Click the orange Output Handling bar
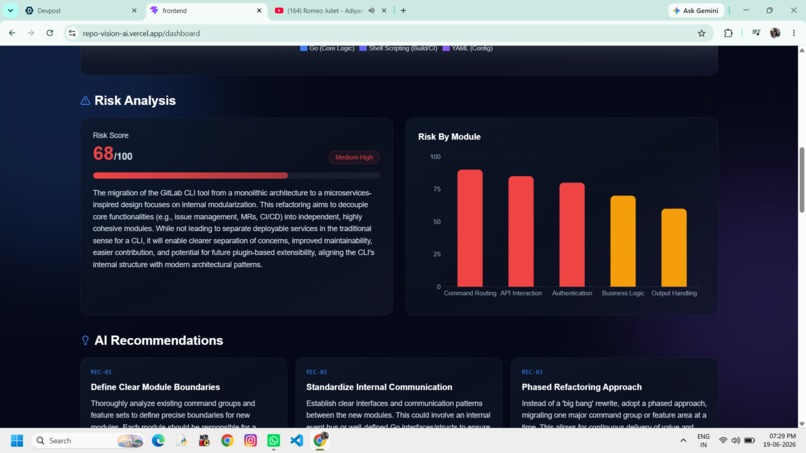806x453 pixels. pyautogui.click(x=674, y=248)
